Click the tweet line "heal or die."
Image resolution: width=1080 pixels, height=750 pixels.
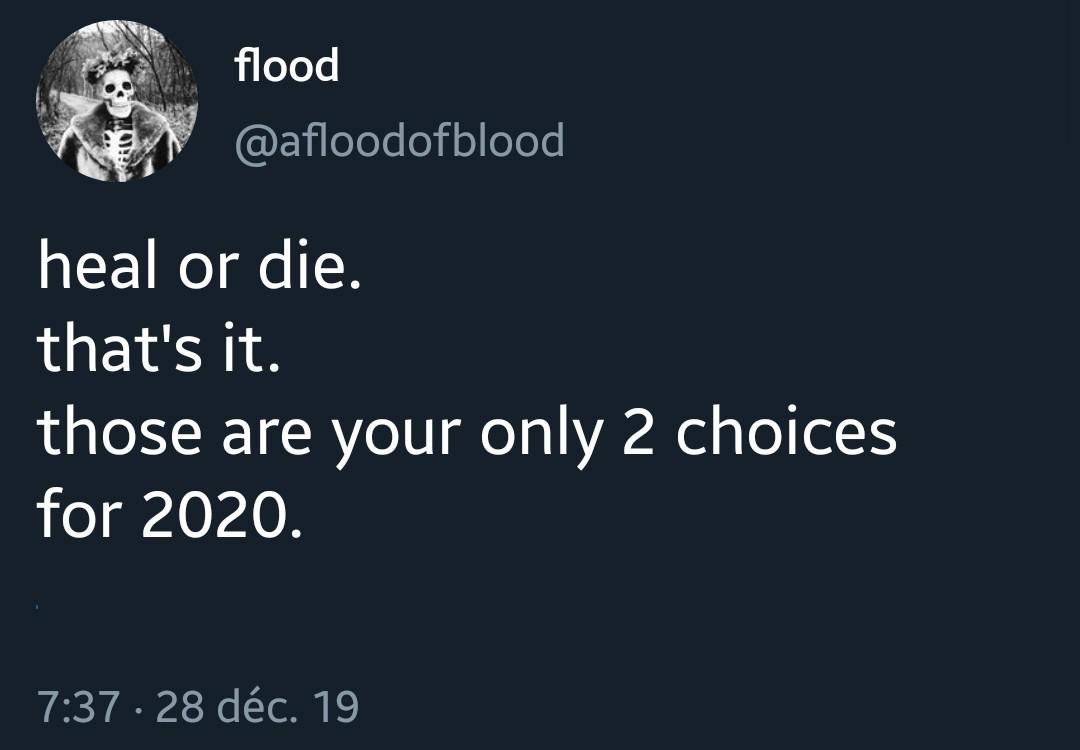[x=197, y=270]
